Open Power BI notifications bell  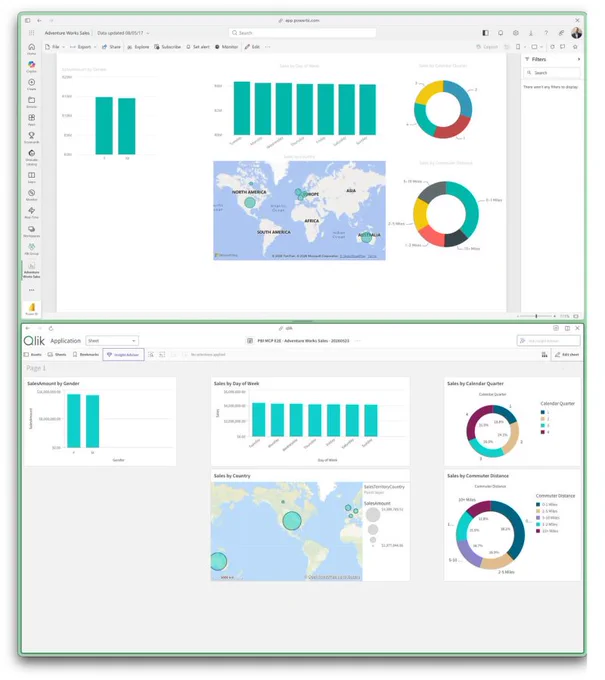500,33
